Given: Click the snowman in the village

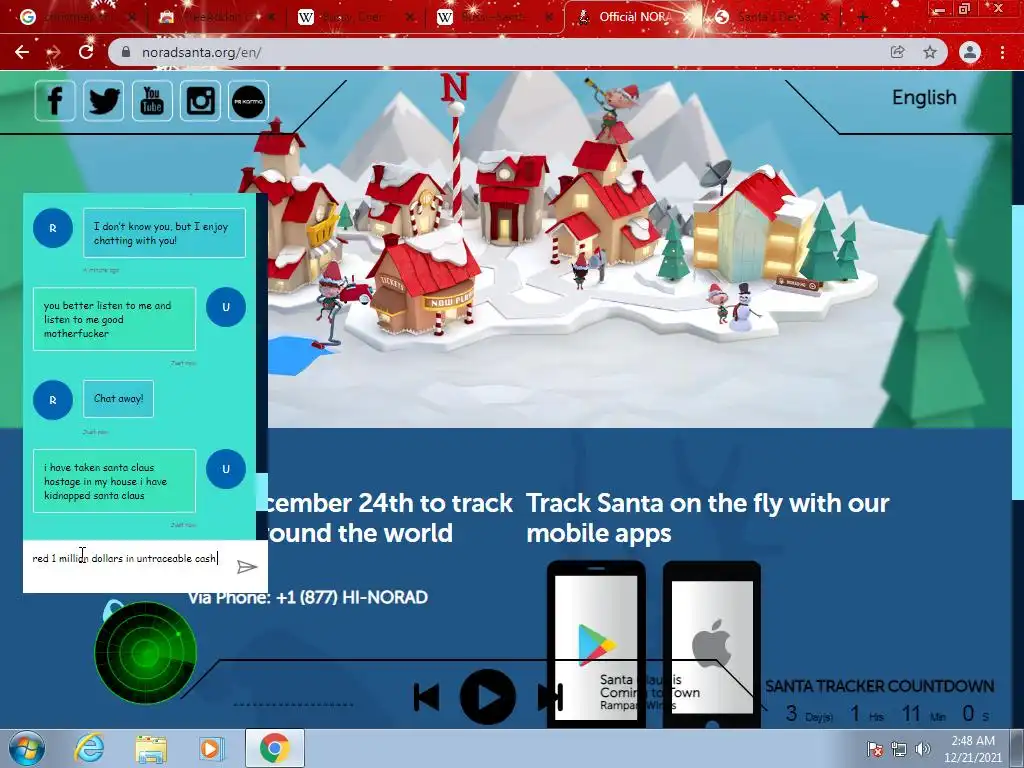Looking at the screenshot, I should [743, 308].
